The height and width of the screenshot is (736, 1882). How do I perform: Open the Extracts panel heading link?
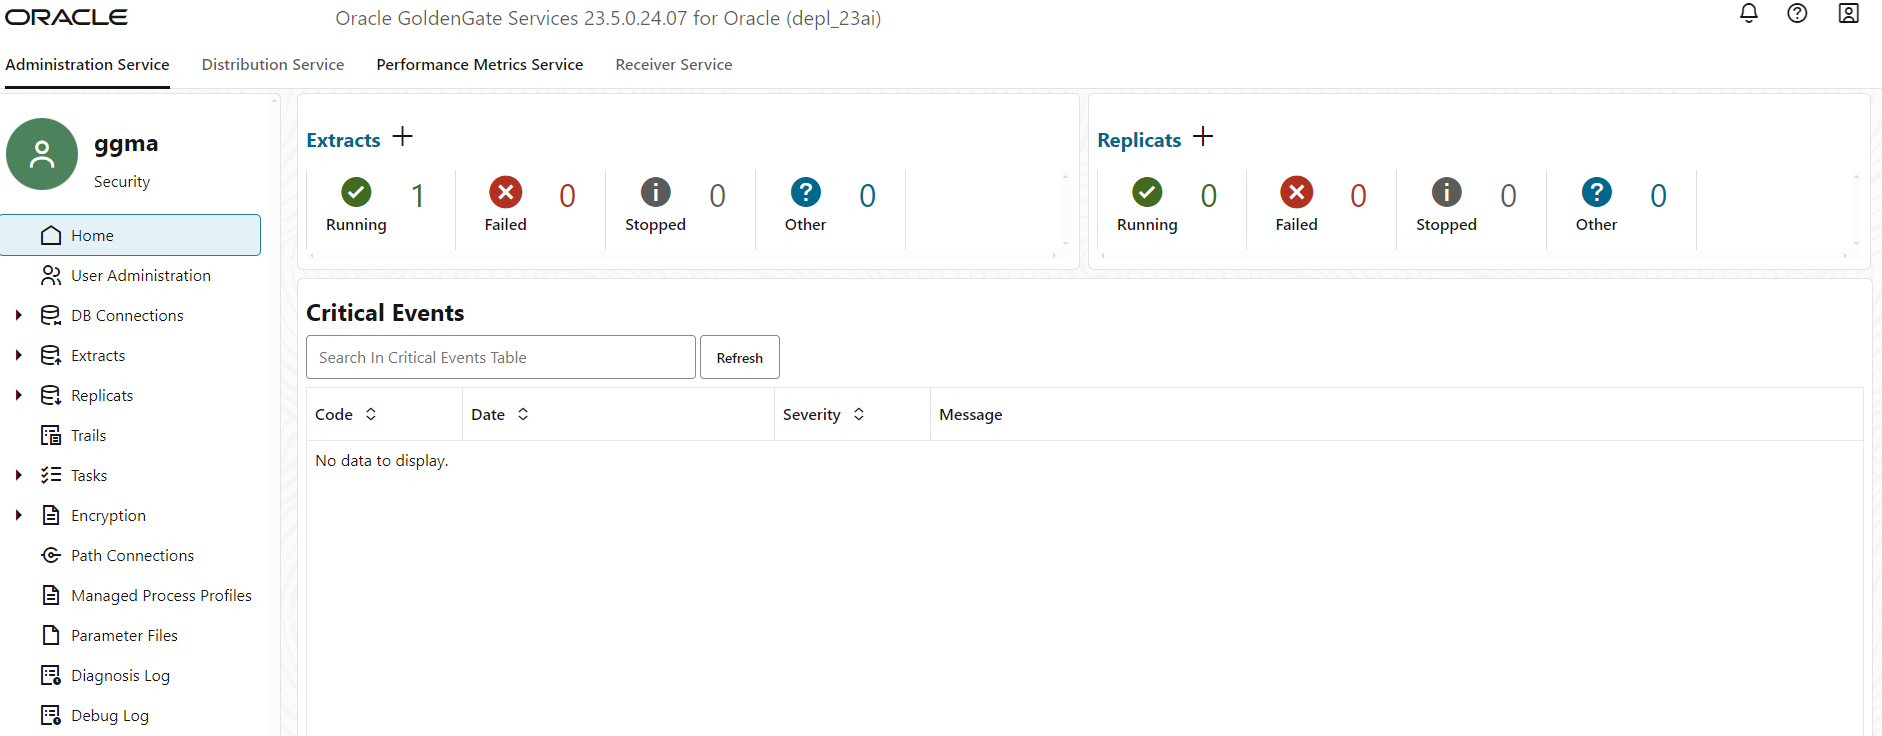pyautogui.click(x=343, y=140)
